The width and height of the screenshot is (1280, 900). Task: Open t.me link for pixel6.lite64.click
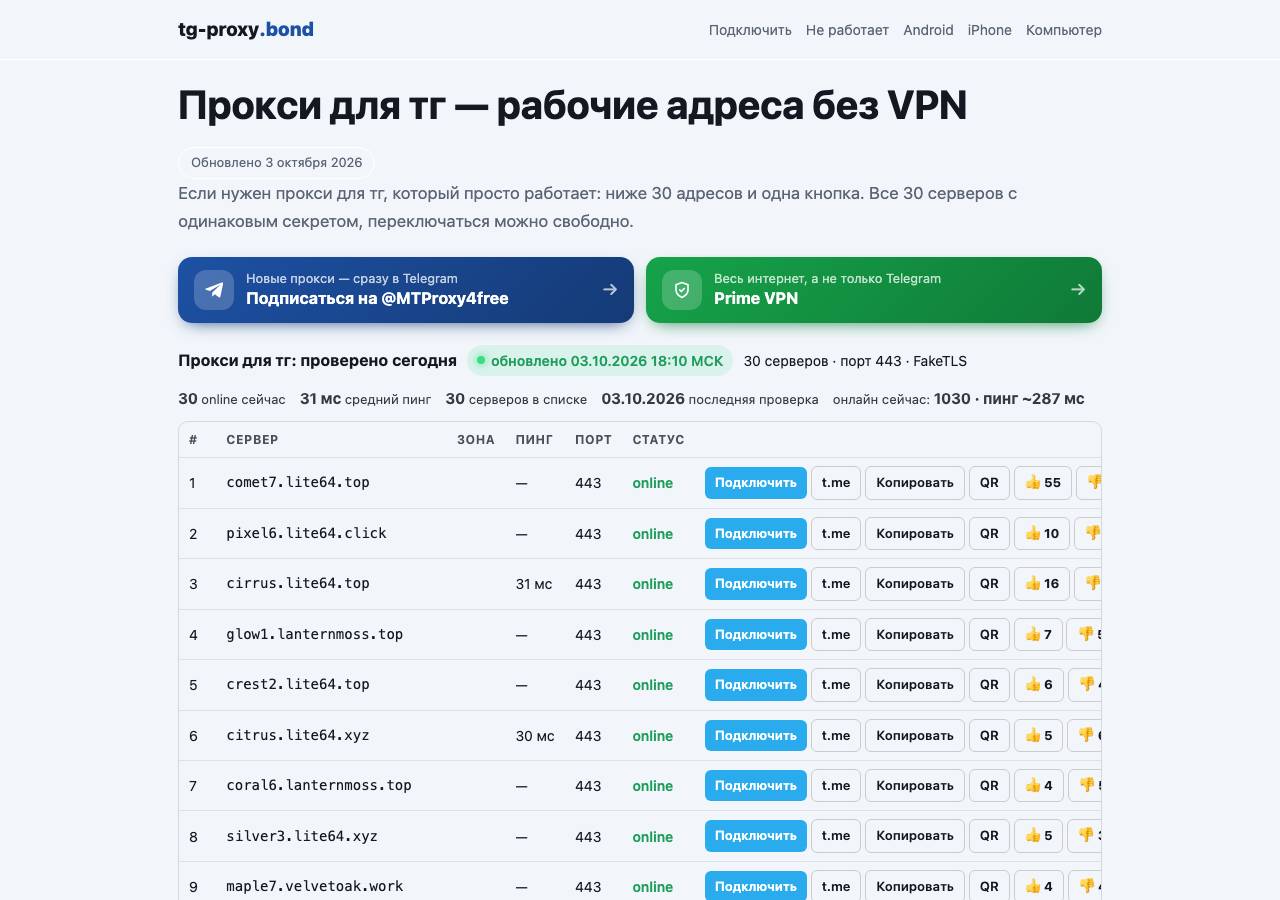point(836,534)
